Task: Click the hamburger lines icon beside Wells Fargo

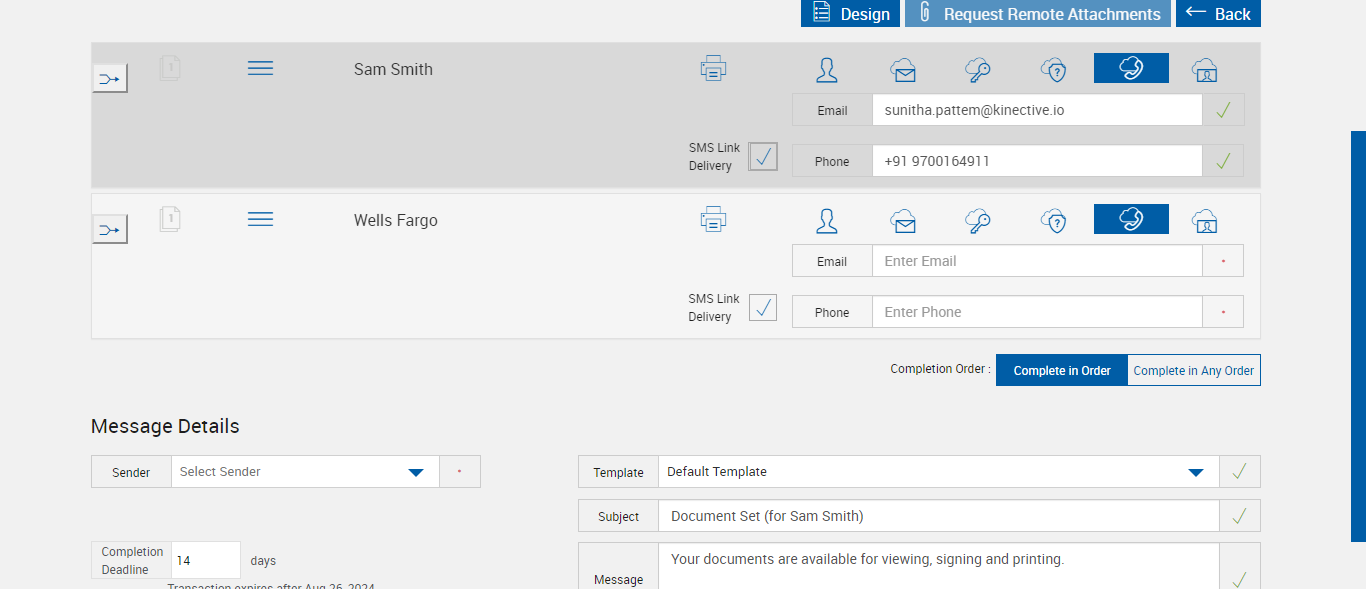Action: click(x=260, y=219)
